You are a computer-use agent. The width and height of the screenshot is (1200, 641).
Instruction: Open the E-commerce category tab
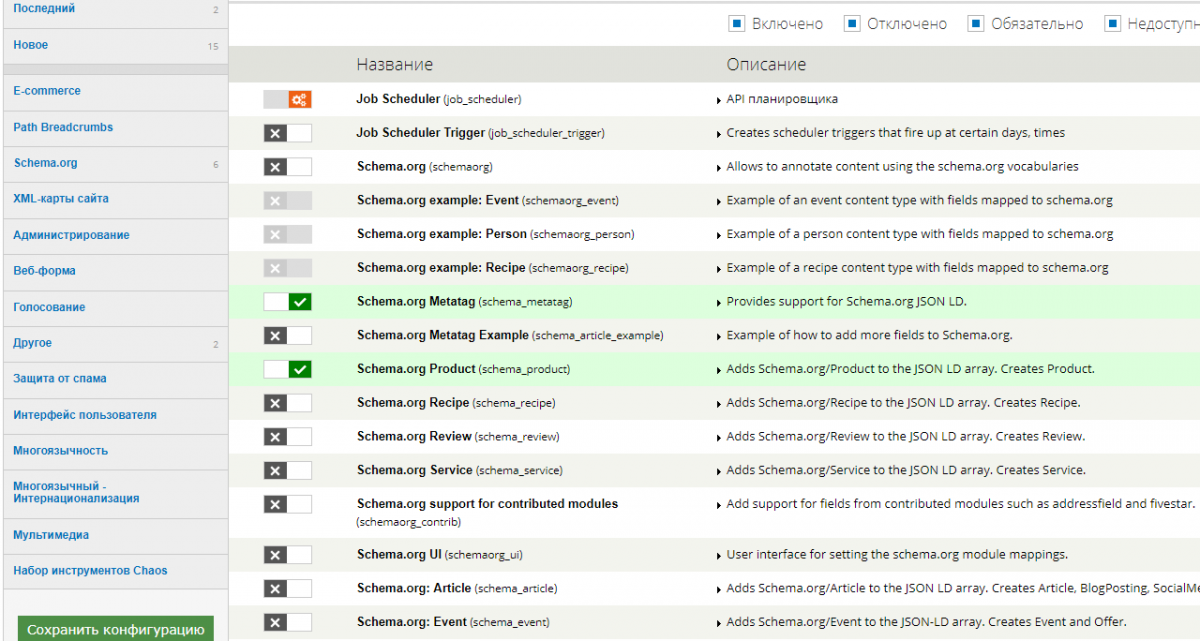(47, 91)
